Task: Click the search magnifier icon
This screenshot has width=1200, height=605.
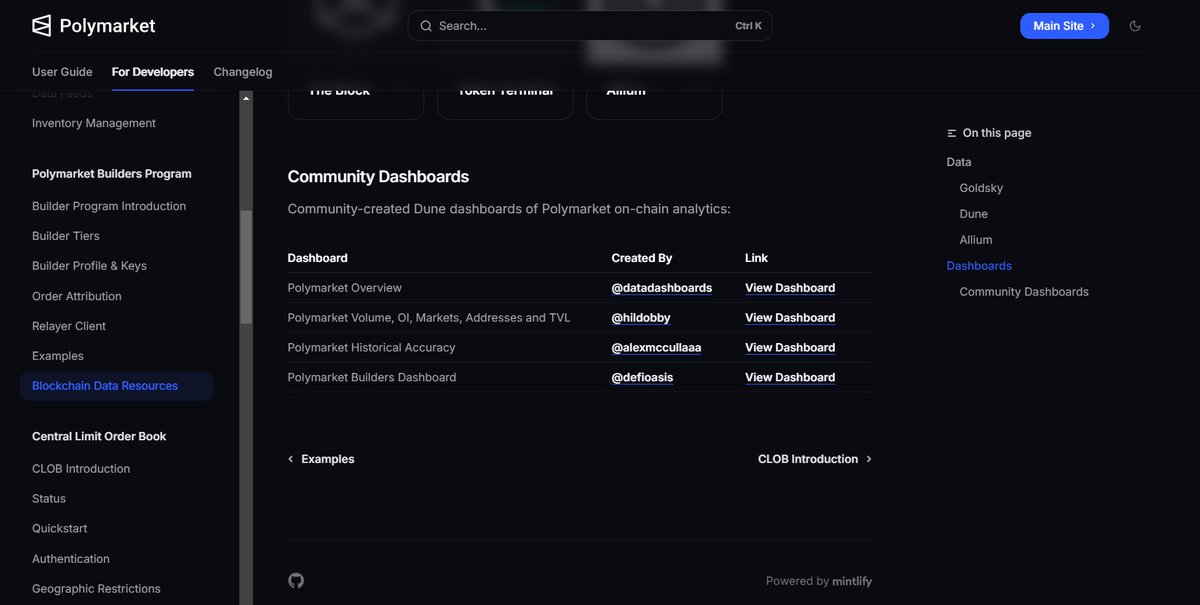Action: point(425,25)
